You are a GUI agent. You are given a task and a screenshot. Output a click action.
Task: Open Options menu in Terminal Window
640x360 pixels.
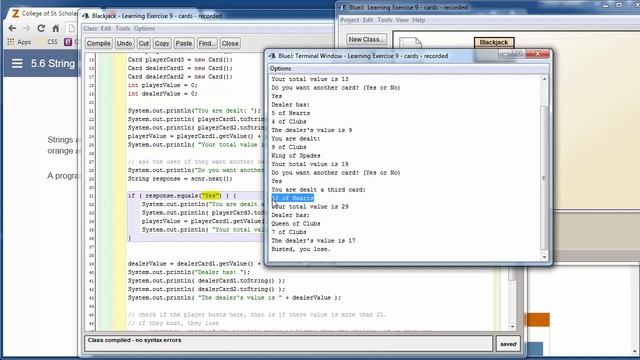pos(280,69)
